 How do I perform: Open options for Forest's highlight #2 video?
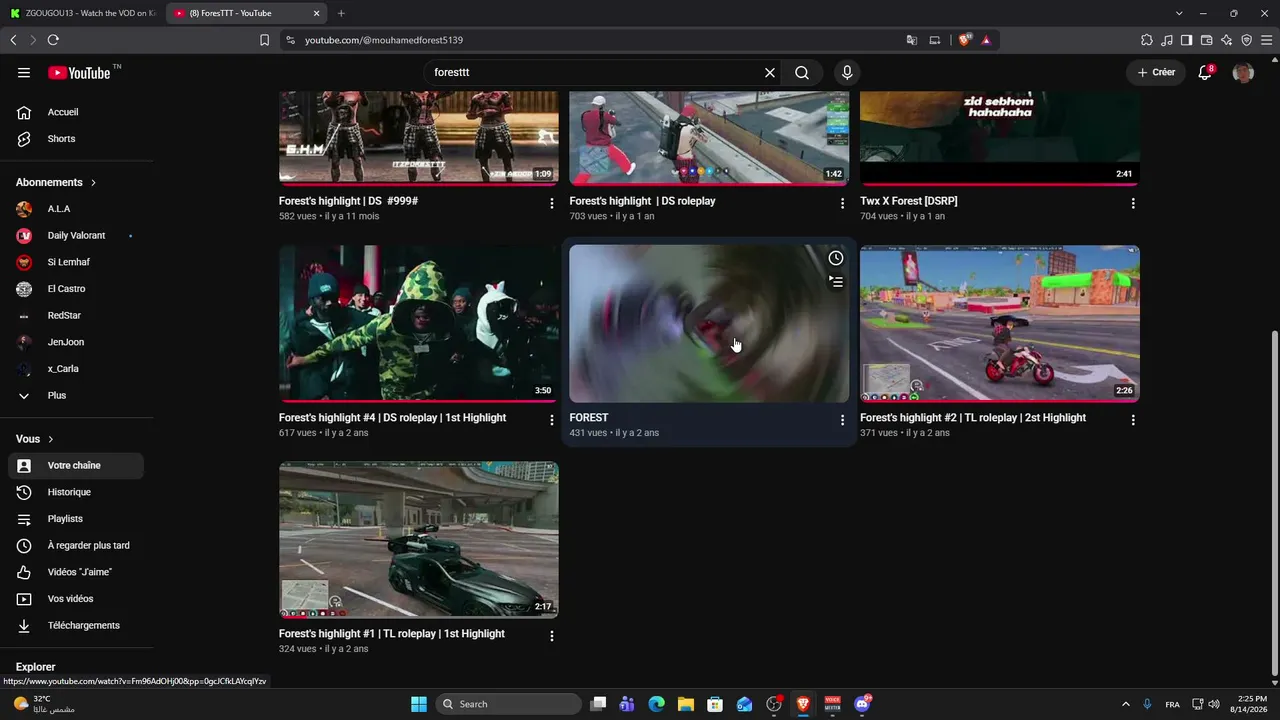coord(1133,421)
